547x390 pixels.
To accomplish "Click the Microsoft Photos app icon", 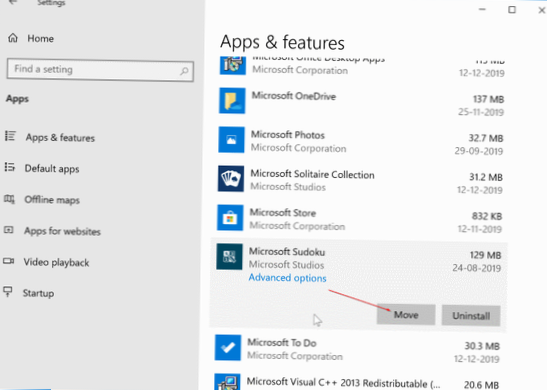I will pos(231,140).
